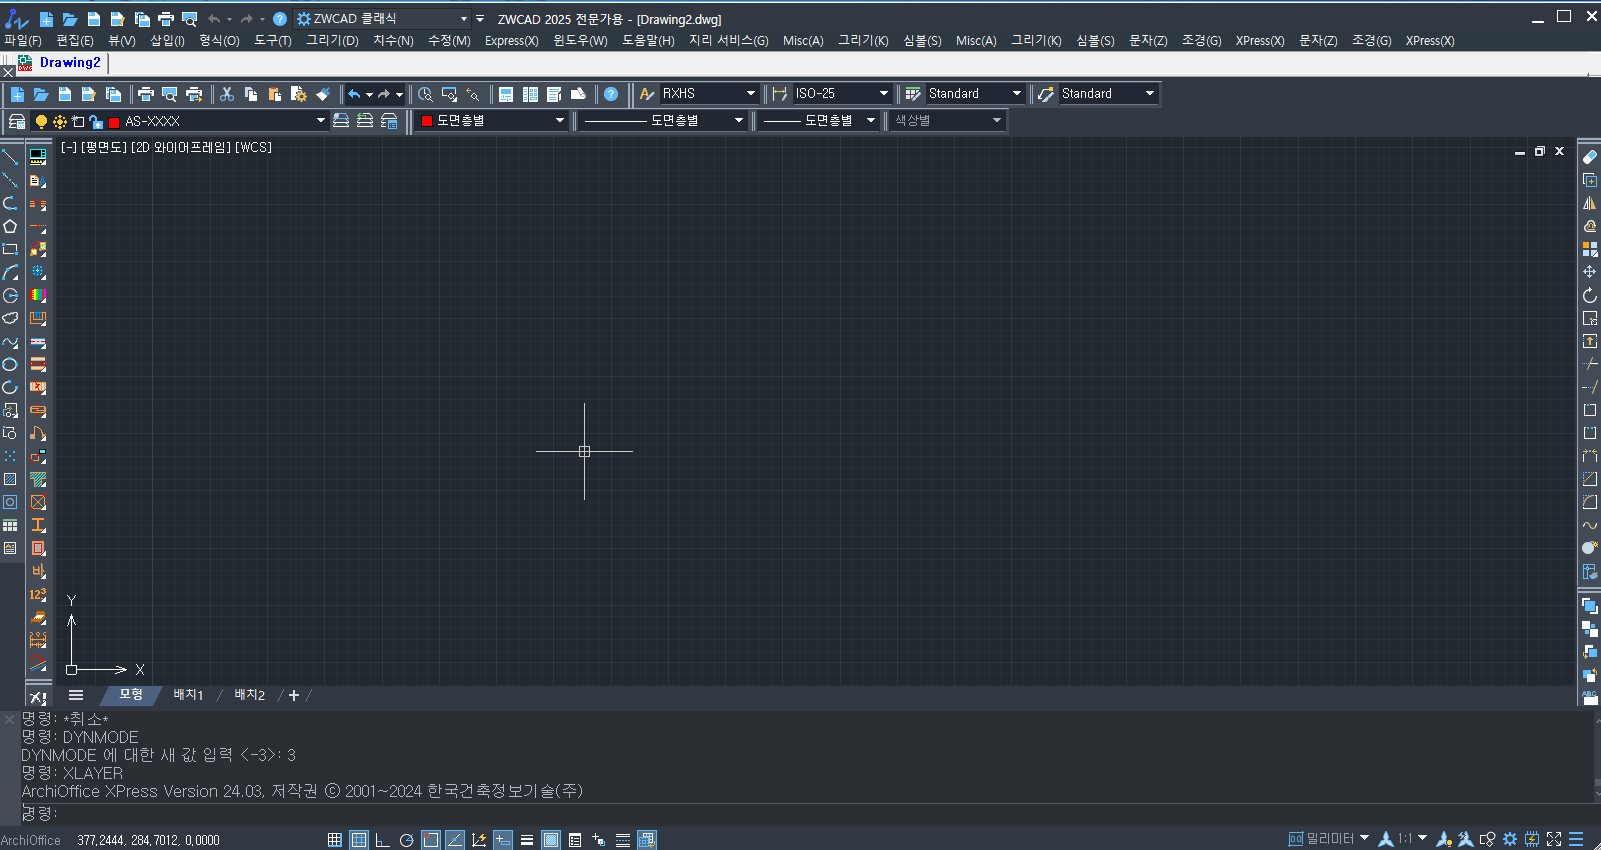
Task: Click the blue Help question icon
Action: point(611,94)
